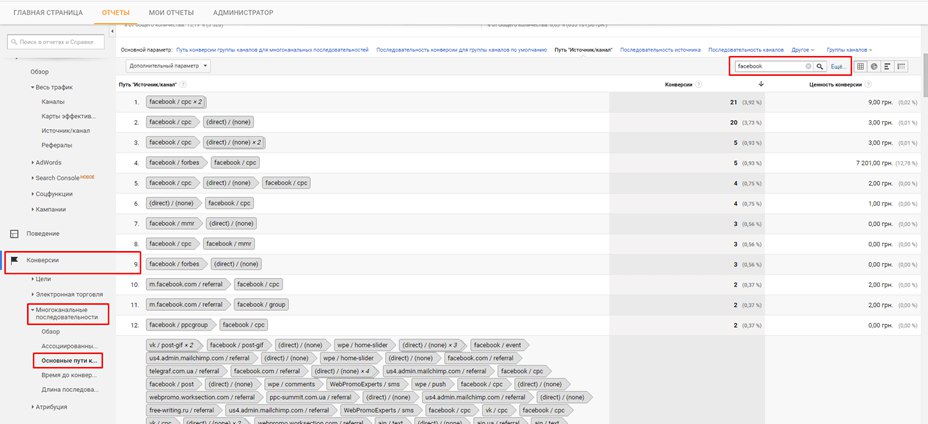Screen dimensions: 928x424
Task: Open the ГЛАВНАЯ СТРАНИЦА tab
Action: 48,12
